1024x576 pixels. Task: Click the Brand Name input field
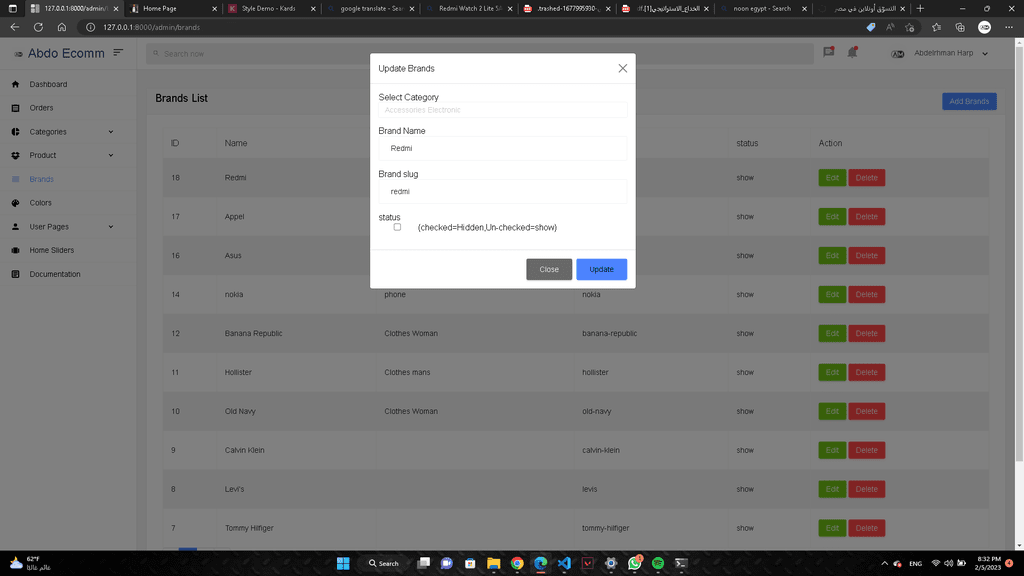tap(503, 148)
